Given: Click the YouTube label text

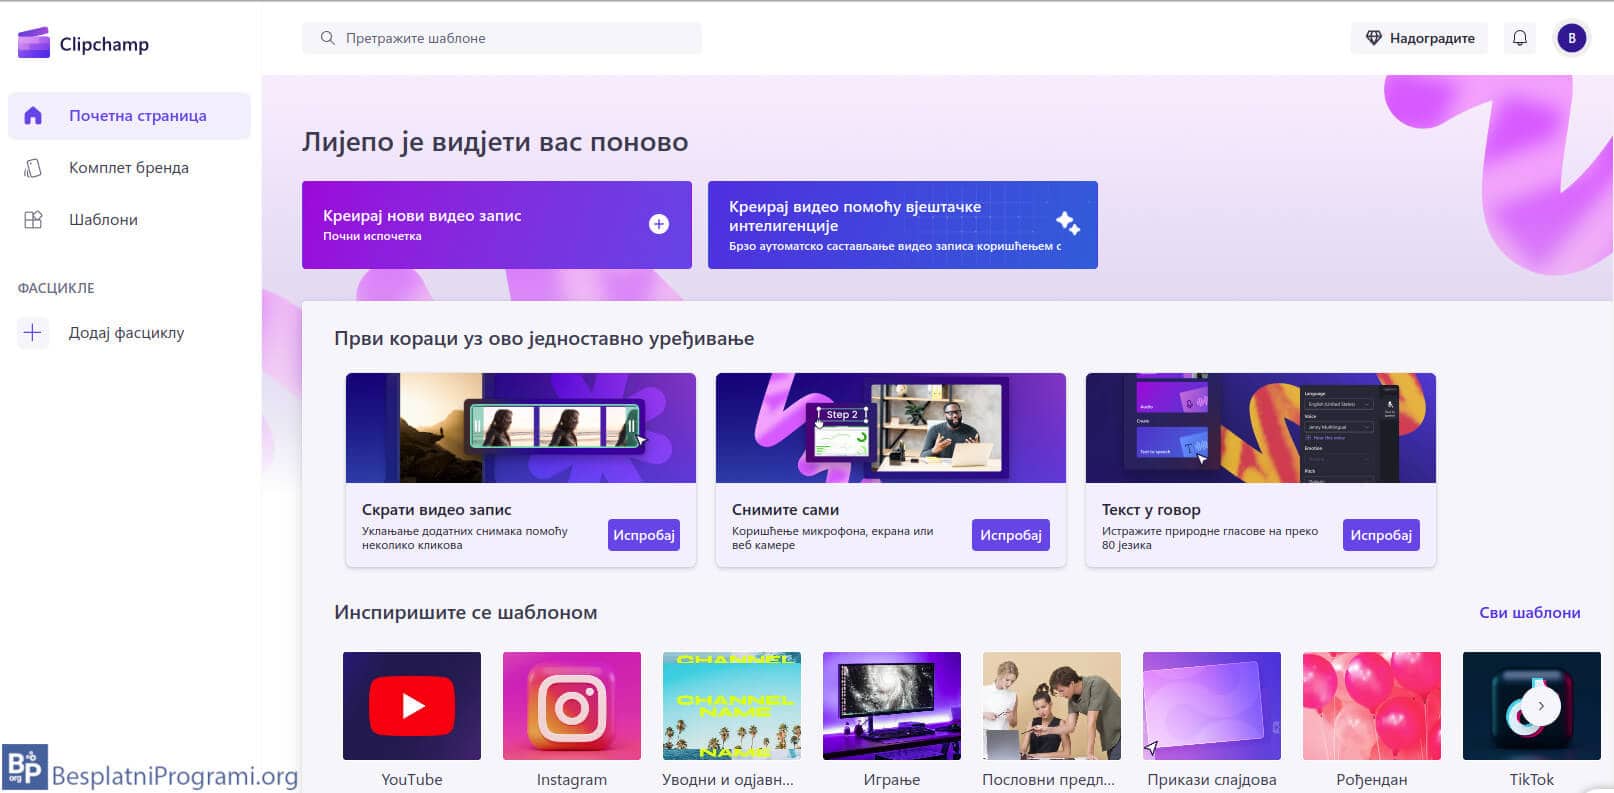Looking at the screenshot, I should (412, 780).
